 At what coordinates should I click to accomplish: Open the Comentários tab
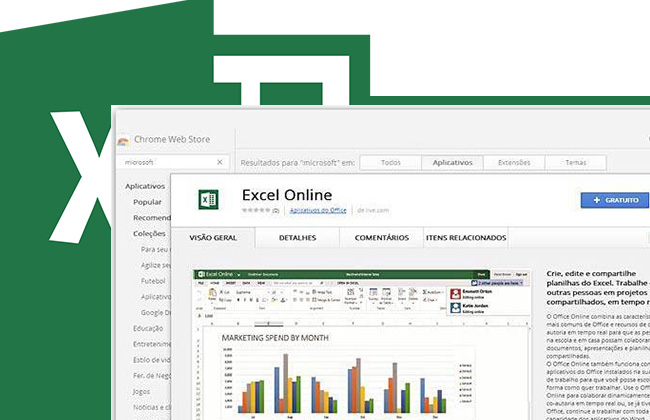[x=381, y=238]
